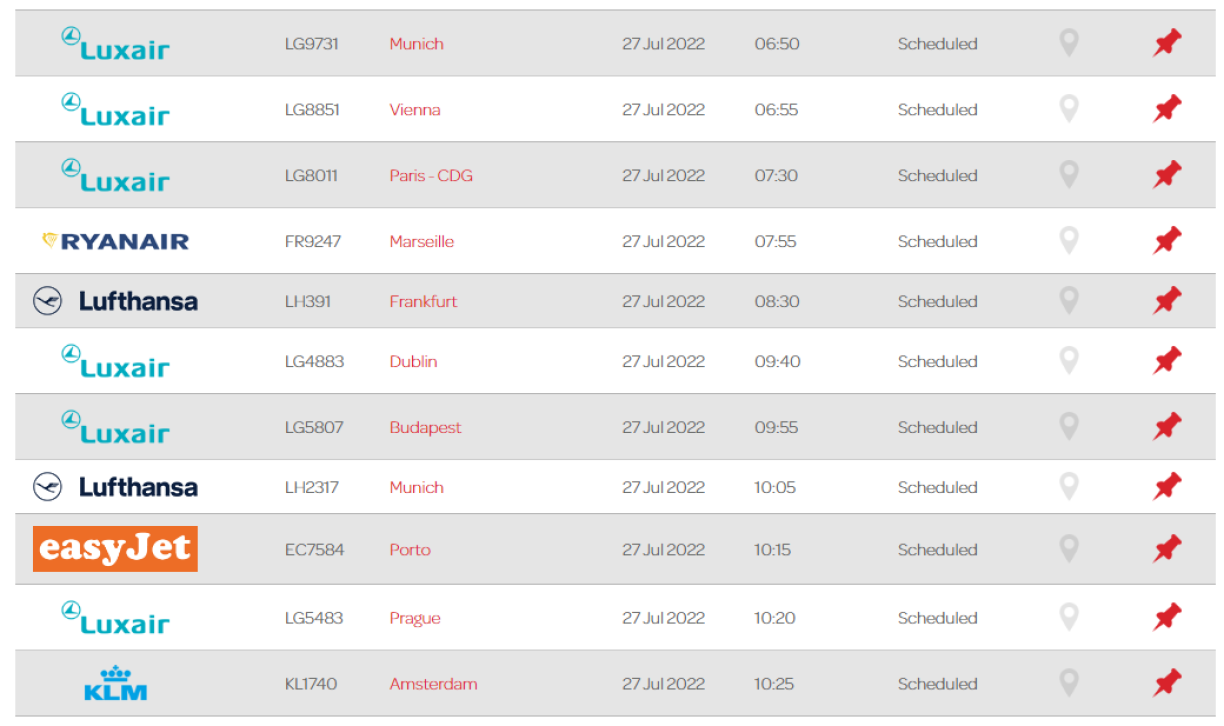Pin the Paris - CDG flight LG8011

[1166, 176]
